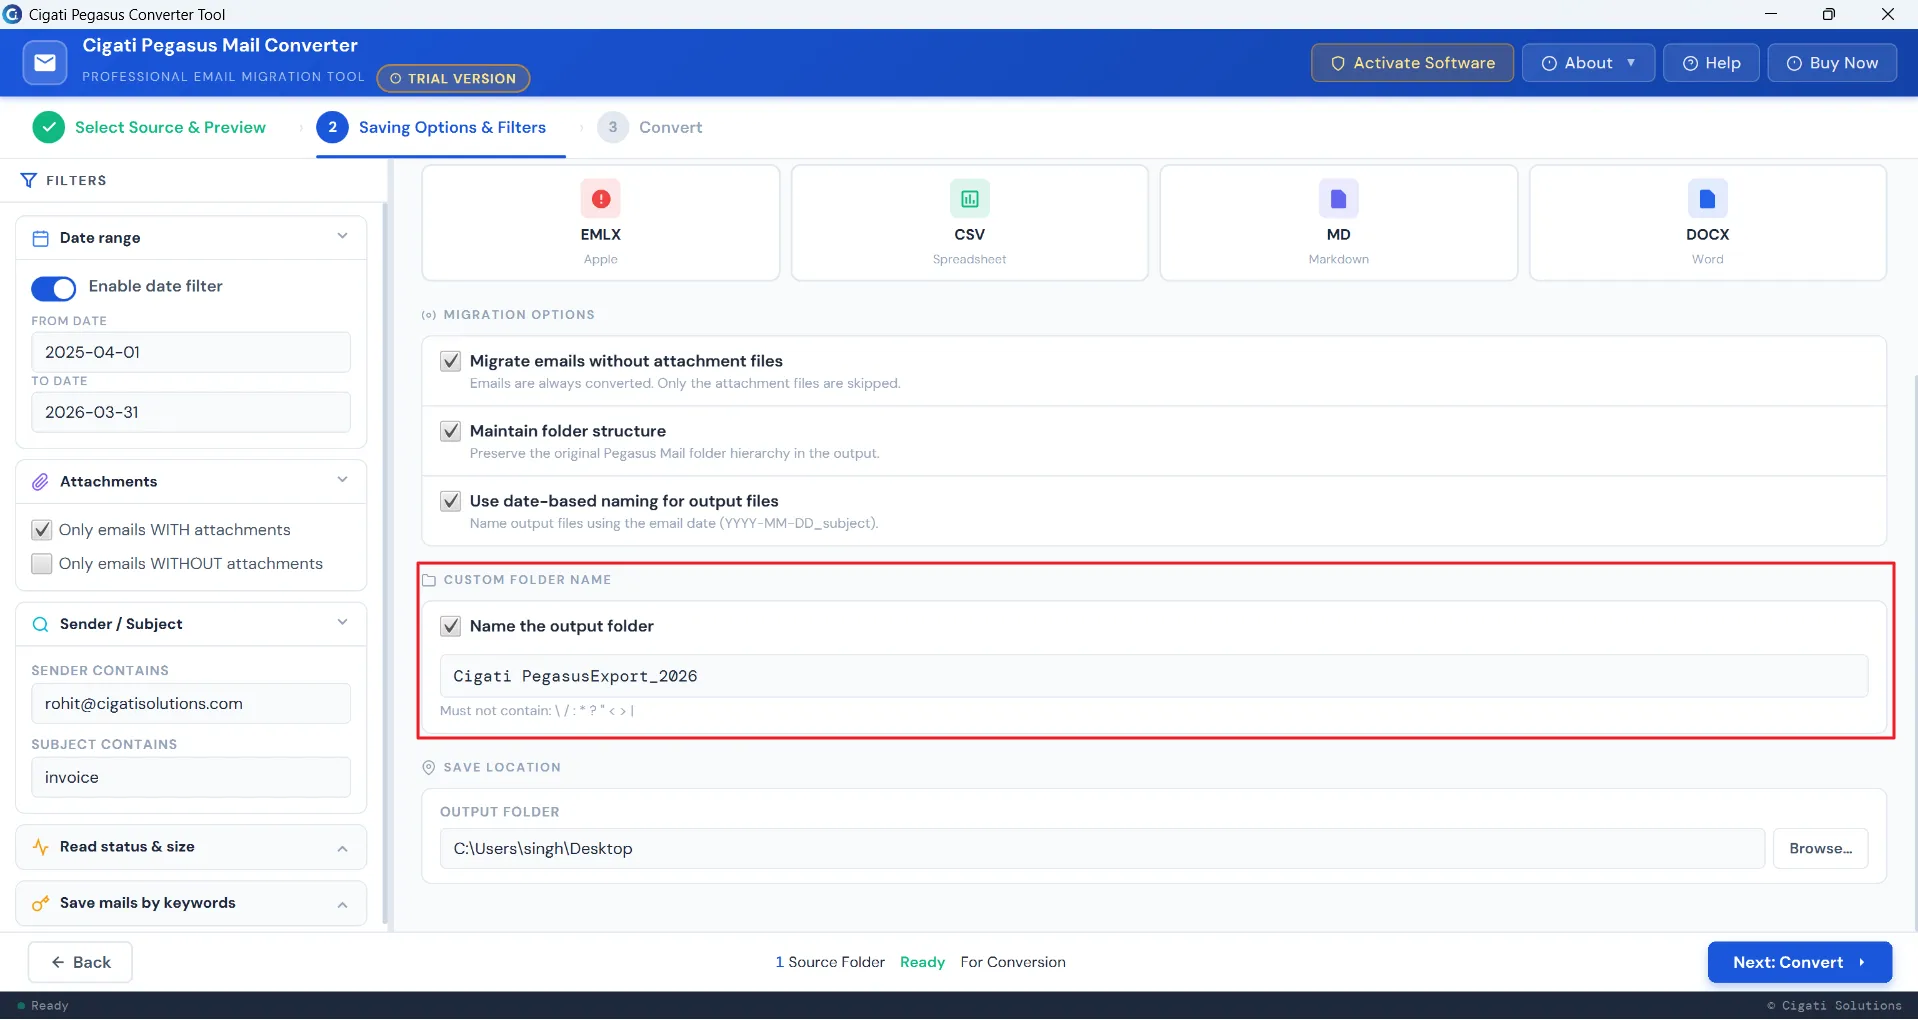Viewport: 1918px width, 1020px height.
Task: Switch to the Convert step
Action: pyautogui.click(x=650, y=127)
